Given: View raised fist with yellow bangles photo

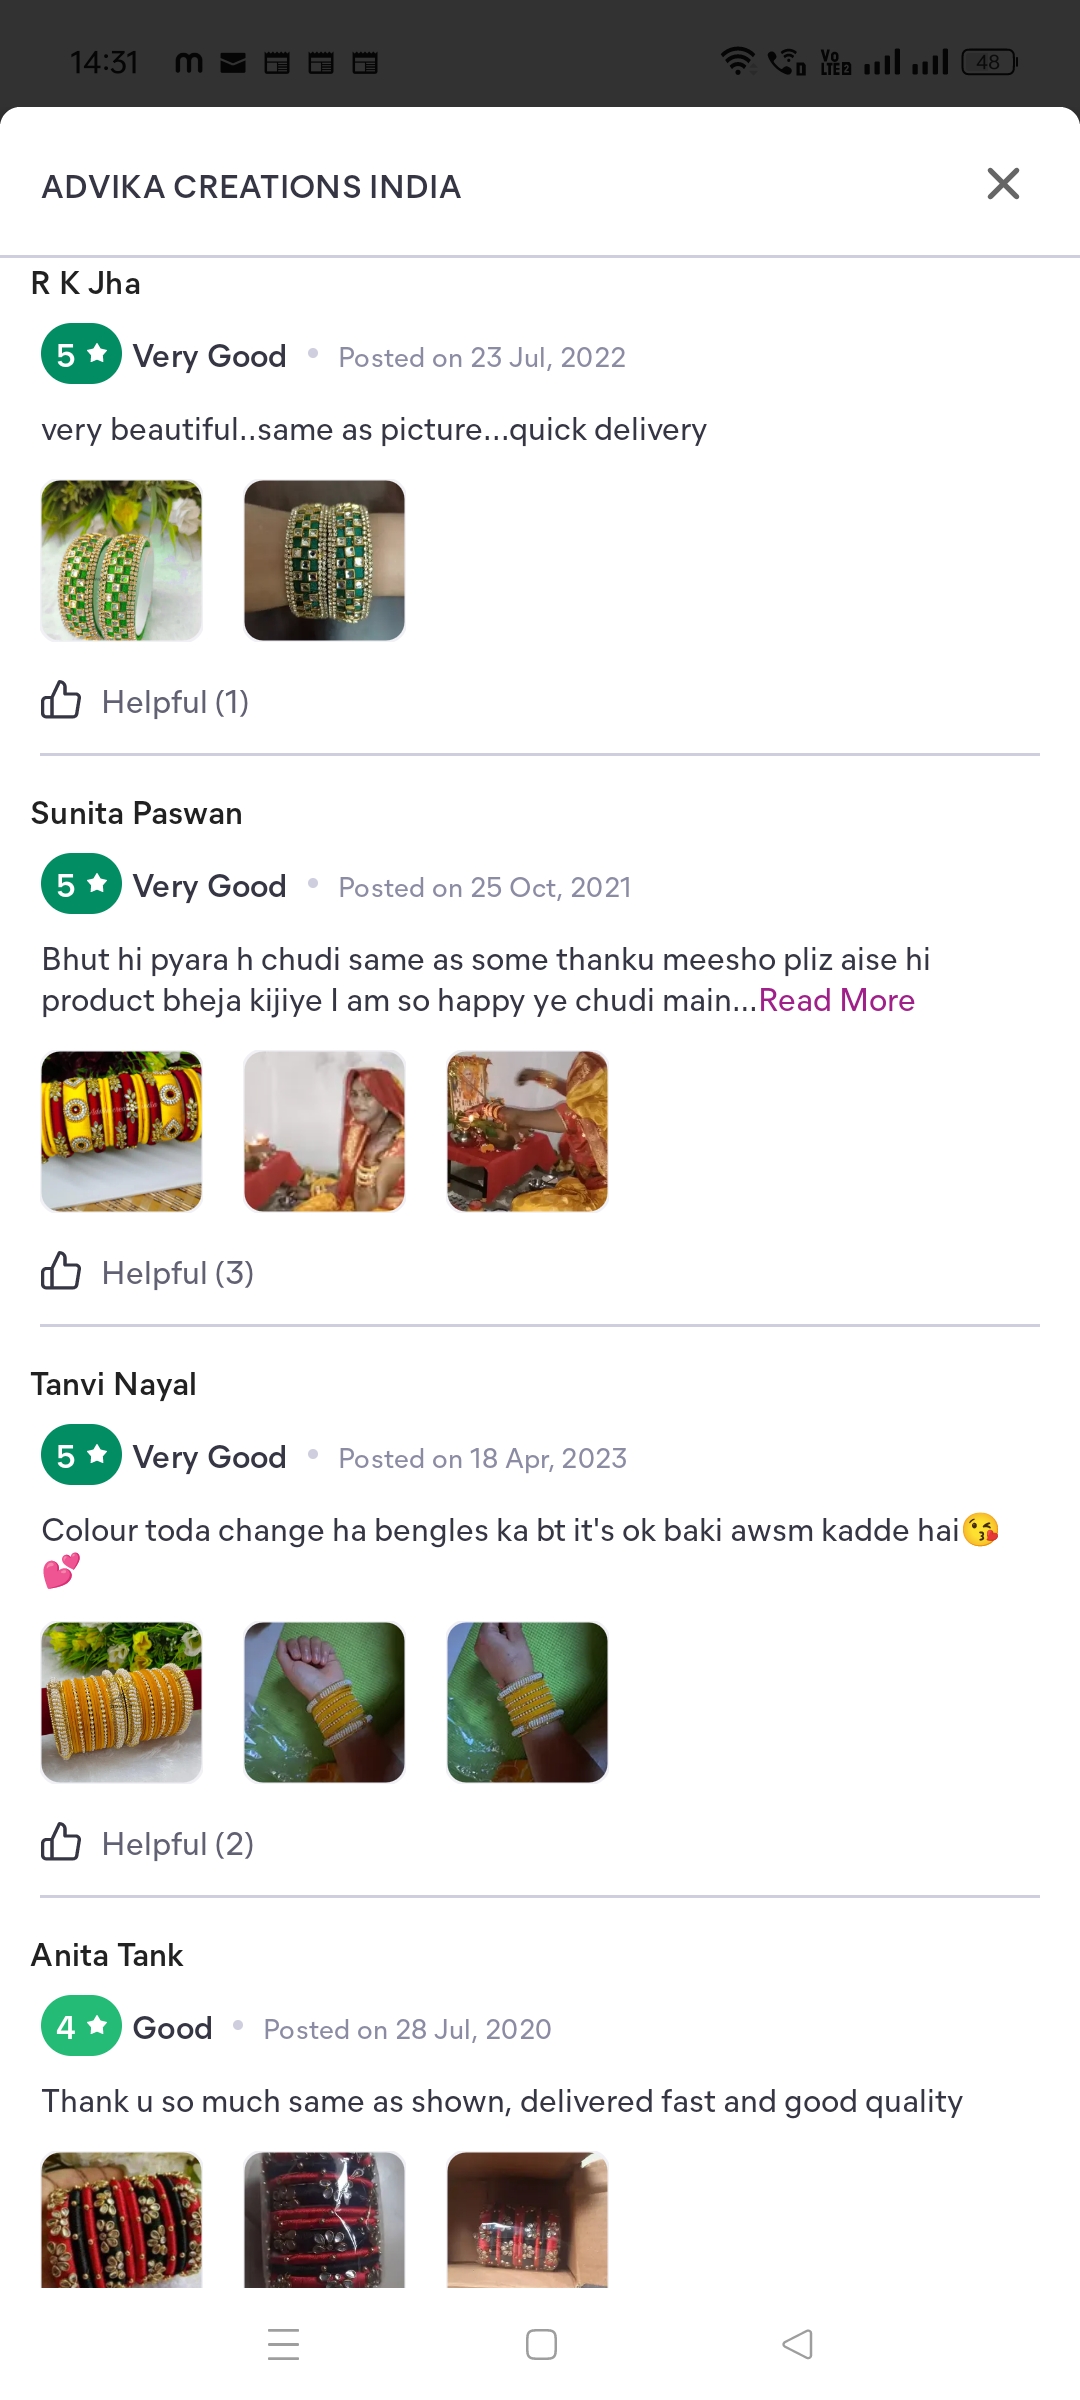Looking at the screenshot, I should [x=325, y=1702].
